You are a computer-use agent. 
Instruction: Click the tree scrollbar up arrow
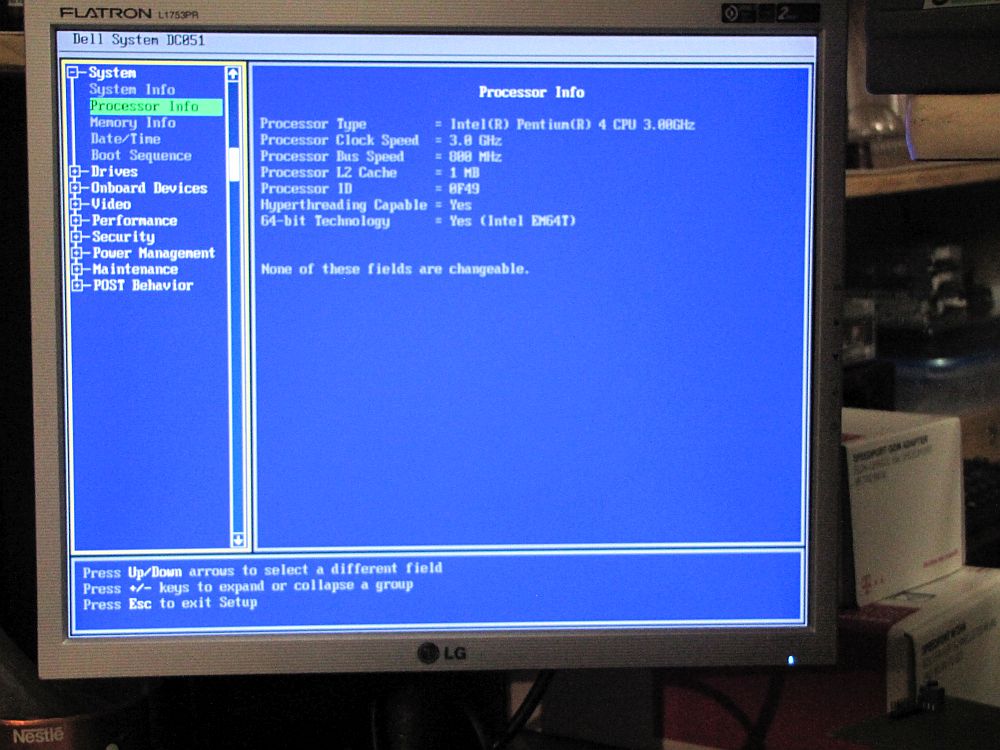pos(233,74)
